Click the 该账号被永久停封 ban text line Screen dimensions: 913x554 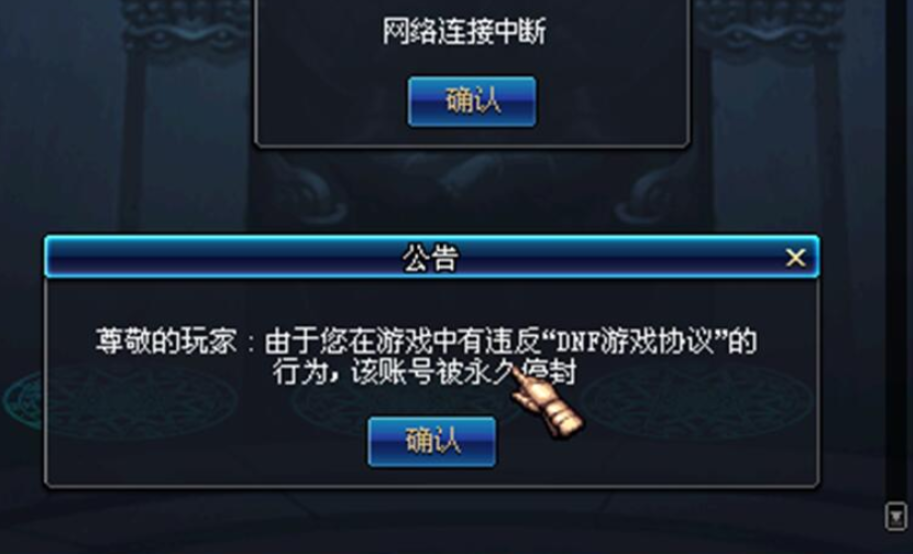463,372
